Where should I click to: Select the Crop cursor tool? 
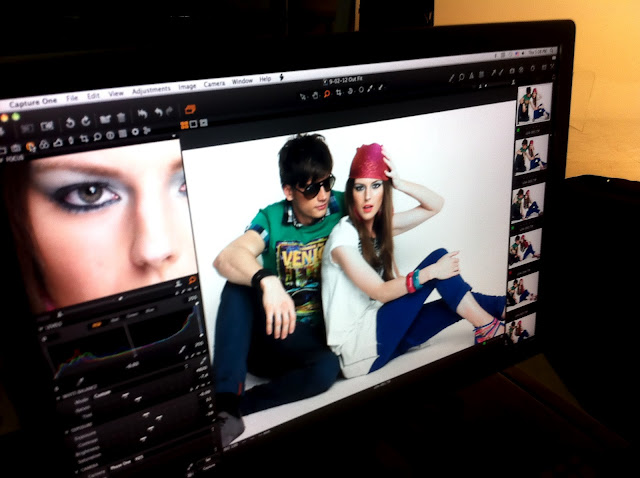[x=339, y=93]
